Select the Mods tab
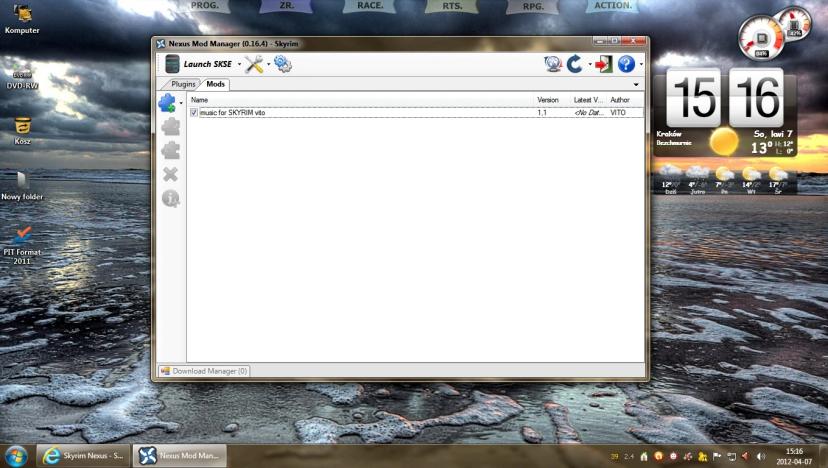 point(215,84)
